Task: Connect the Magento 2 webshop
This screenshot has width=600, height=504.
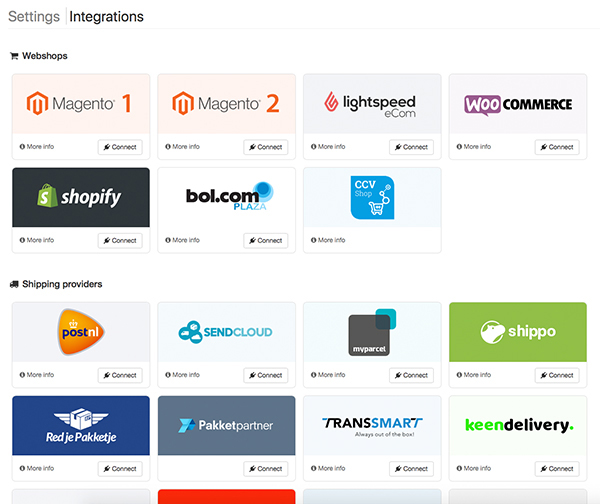Action: tap(266, 147)
